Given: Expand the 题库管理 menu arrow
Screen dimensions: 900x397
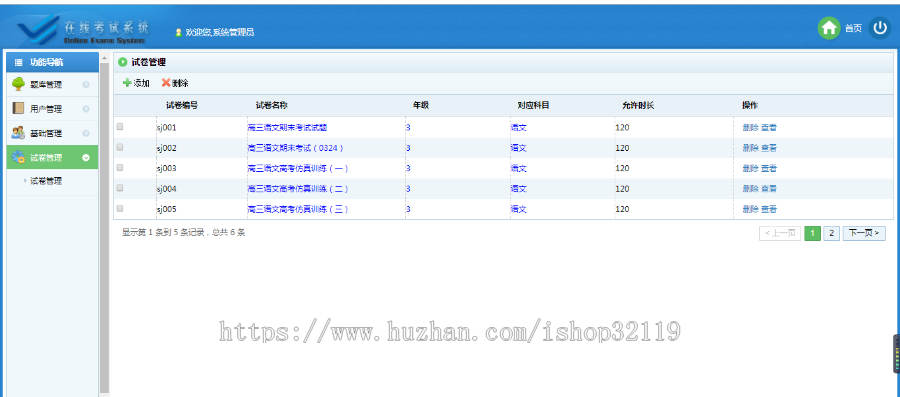Looking at the screenshot, I should click(x=86, y=85).
